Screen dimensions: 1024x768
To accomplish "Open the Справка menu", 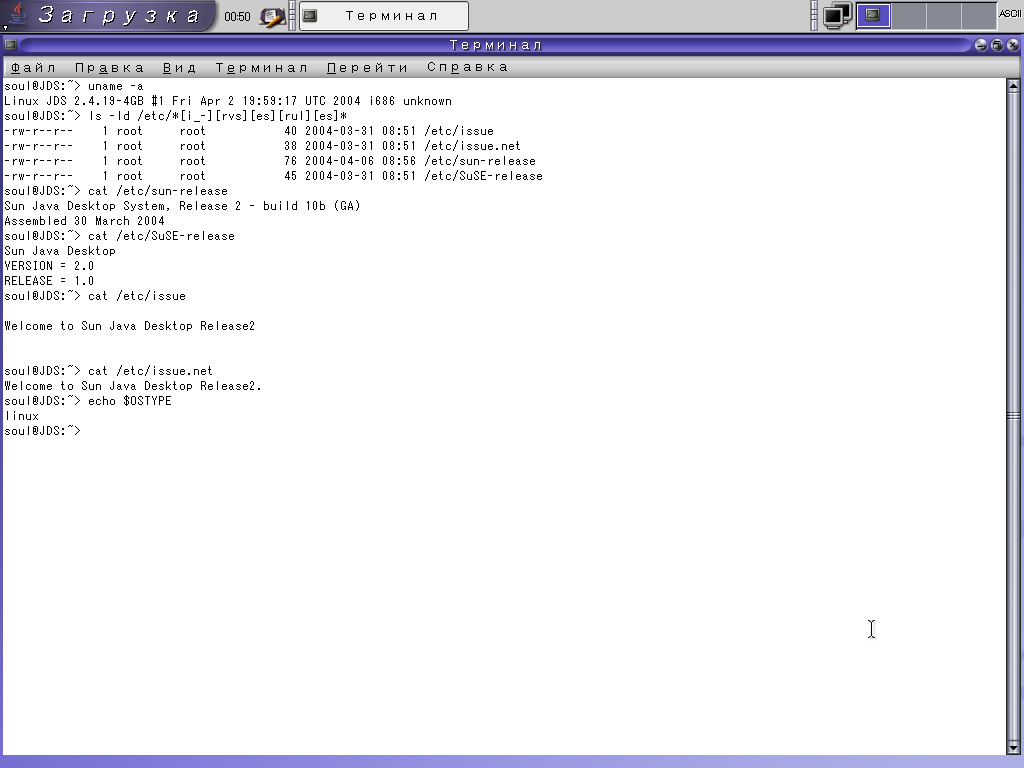I will (468, 67).
